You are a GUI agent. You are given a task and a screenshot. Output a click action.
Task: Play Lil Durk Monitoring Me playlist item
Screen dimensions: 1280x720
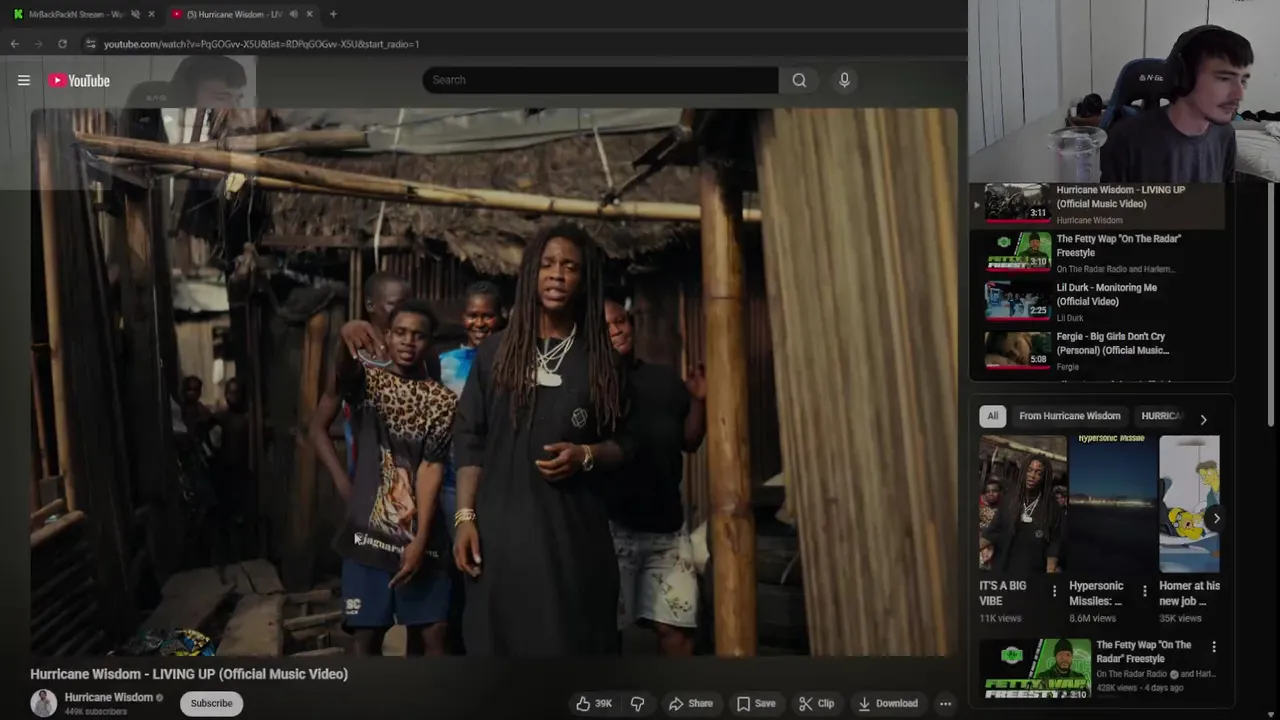pyautogui.click(x=1098, y=302)
